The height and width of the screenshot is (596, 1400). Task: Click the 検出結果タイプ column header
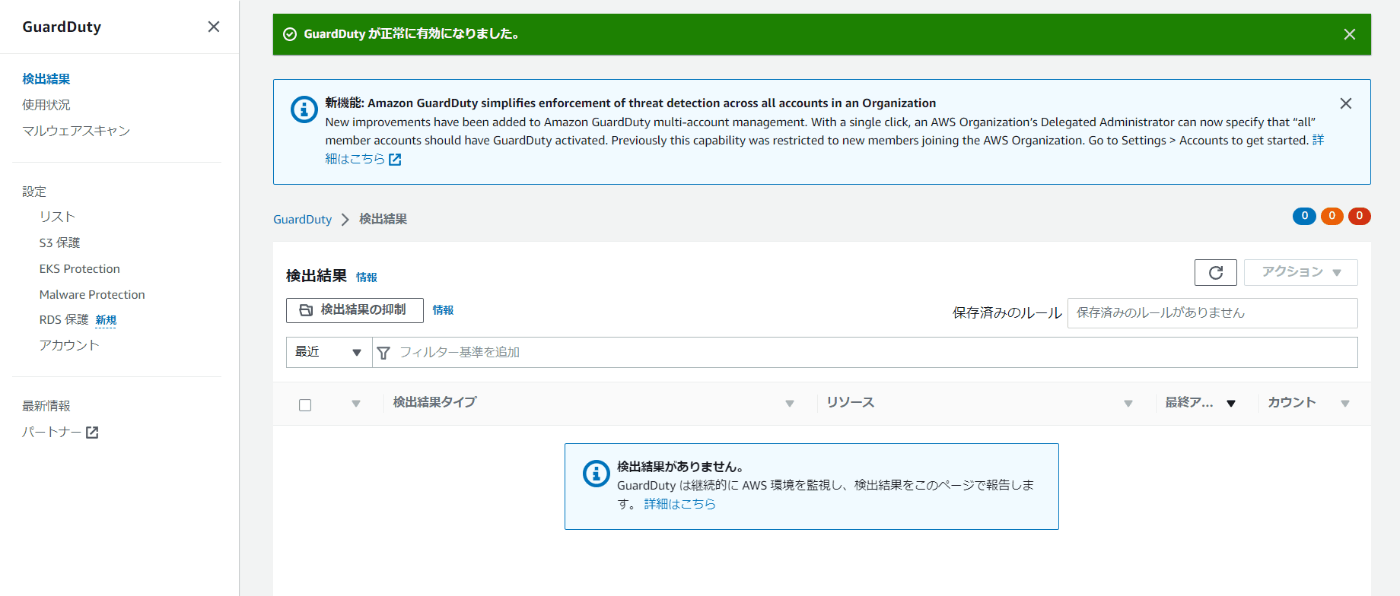coord(434,403)
